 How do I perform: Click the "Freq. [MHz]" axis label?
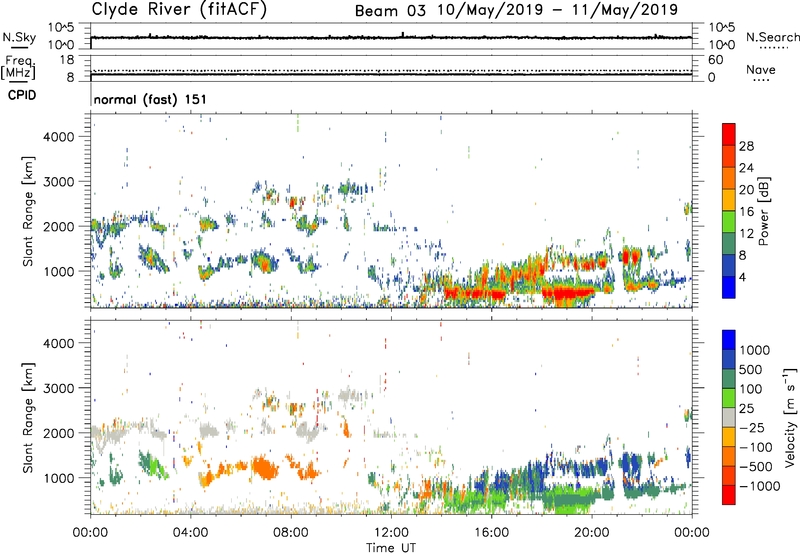pos(18,67)
